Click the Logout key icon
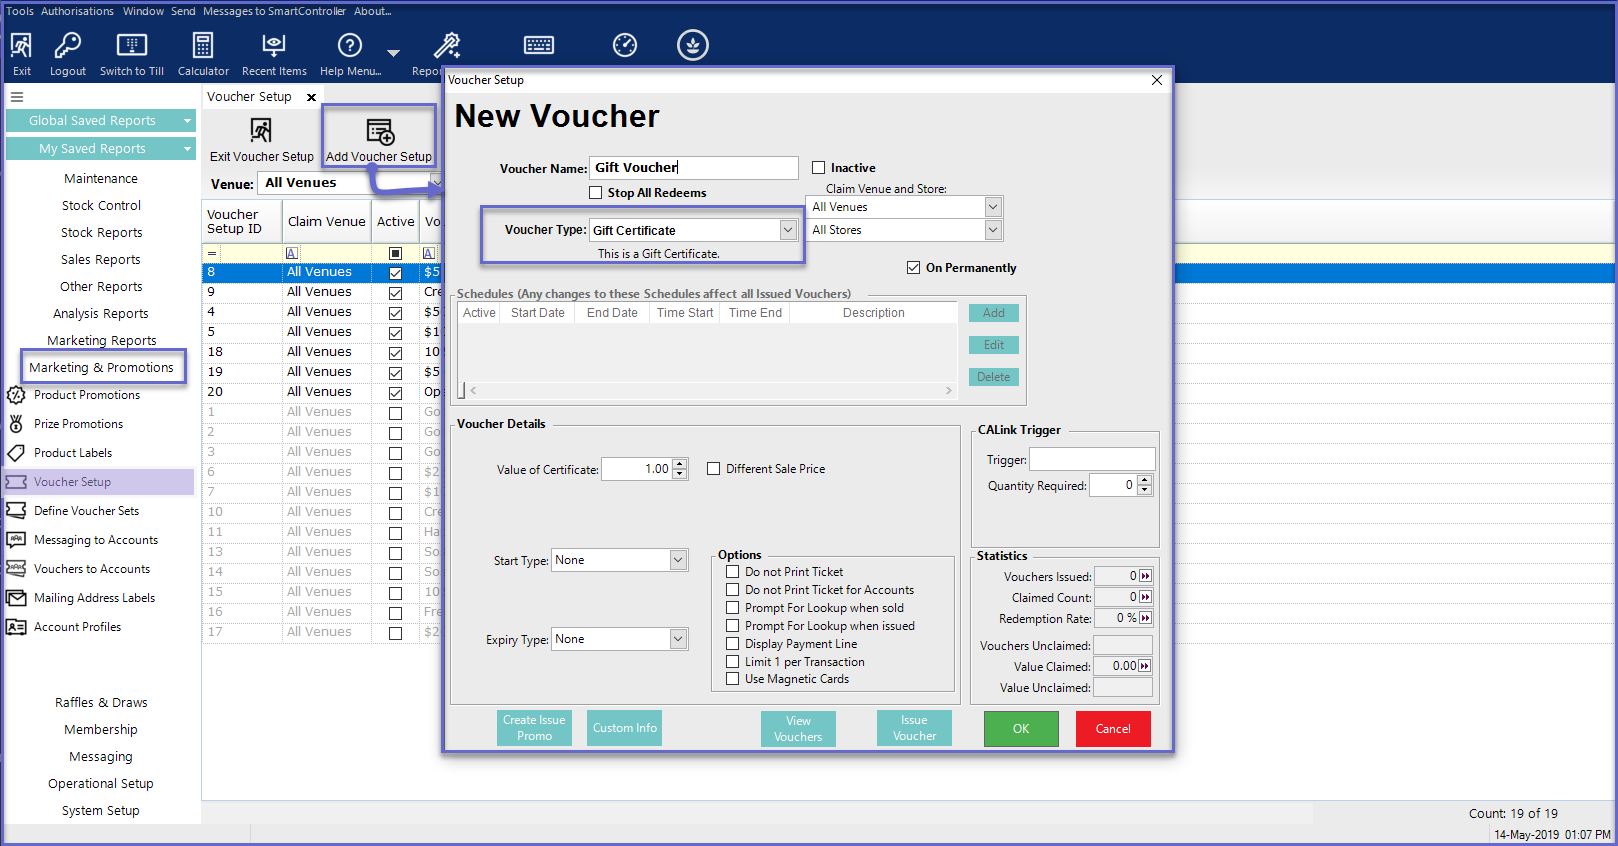Viewport: 1618px width, 846px height. 67,46
